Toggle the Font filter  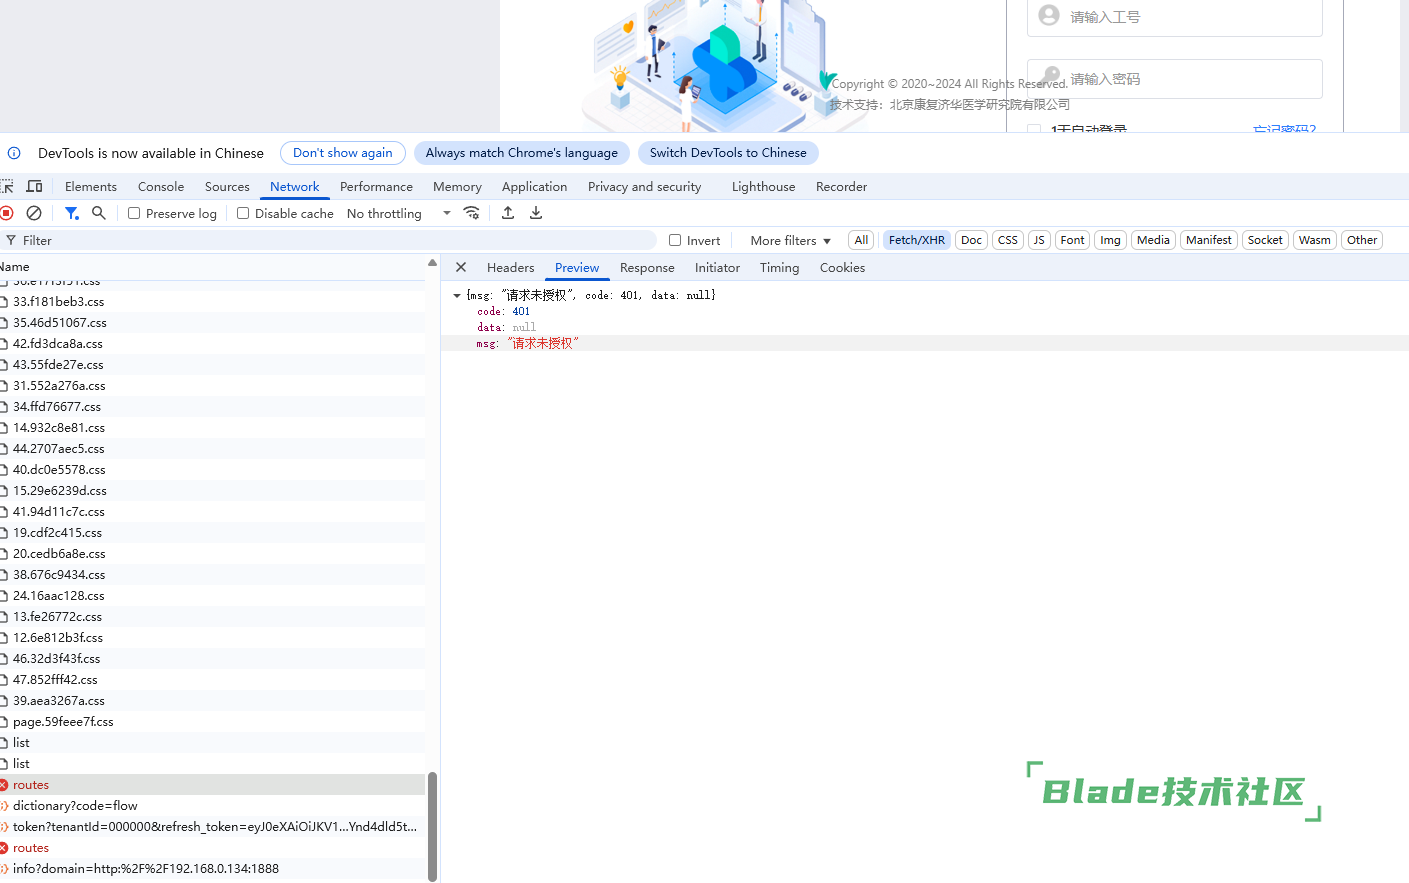1072,240
